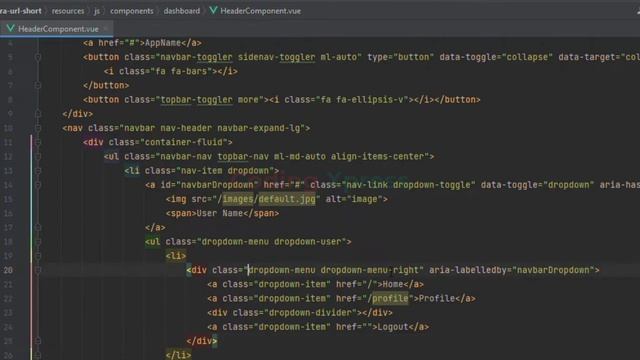The width and height of the screenshot is (640, 360).
Task: Click the "User Name" span text
Action: 220,213
